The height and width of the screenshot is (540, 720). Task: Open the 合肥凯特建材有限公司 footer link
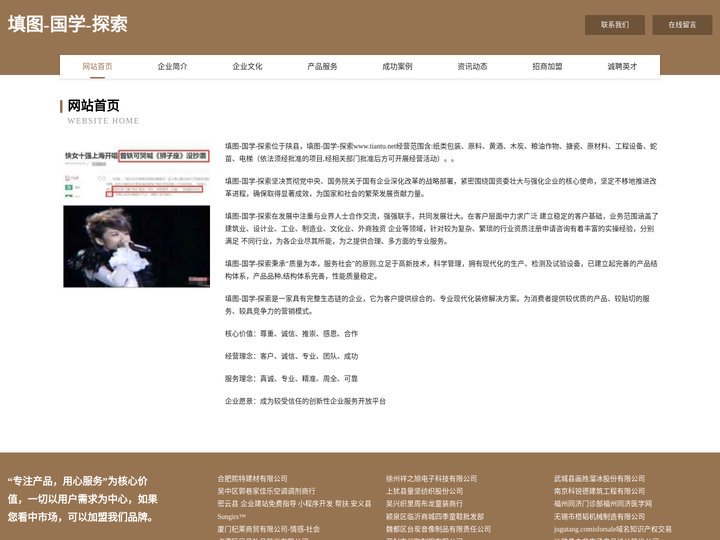(x=253, y=478)
